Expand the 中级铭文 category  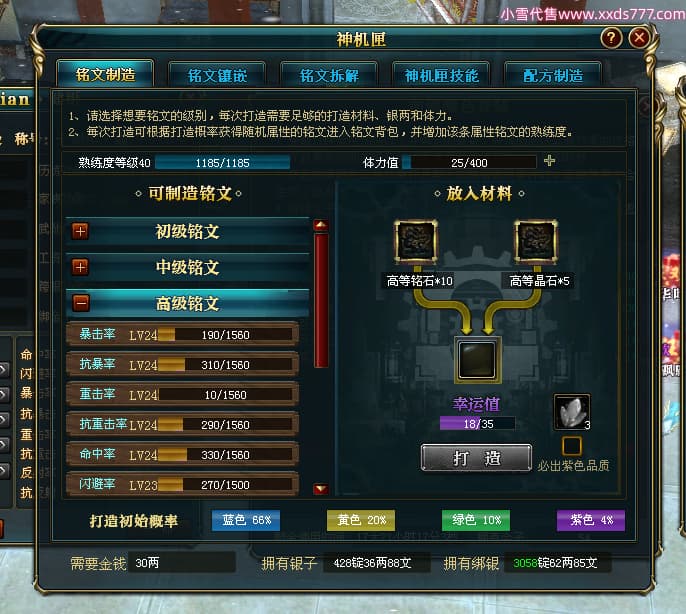(80, 267)
